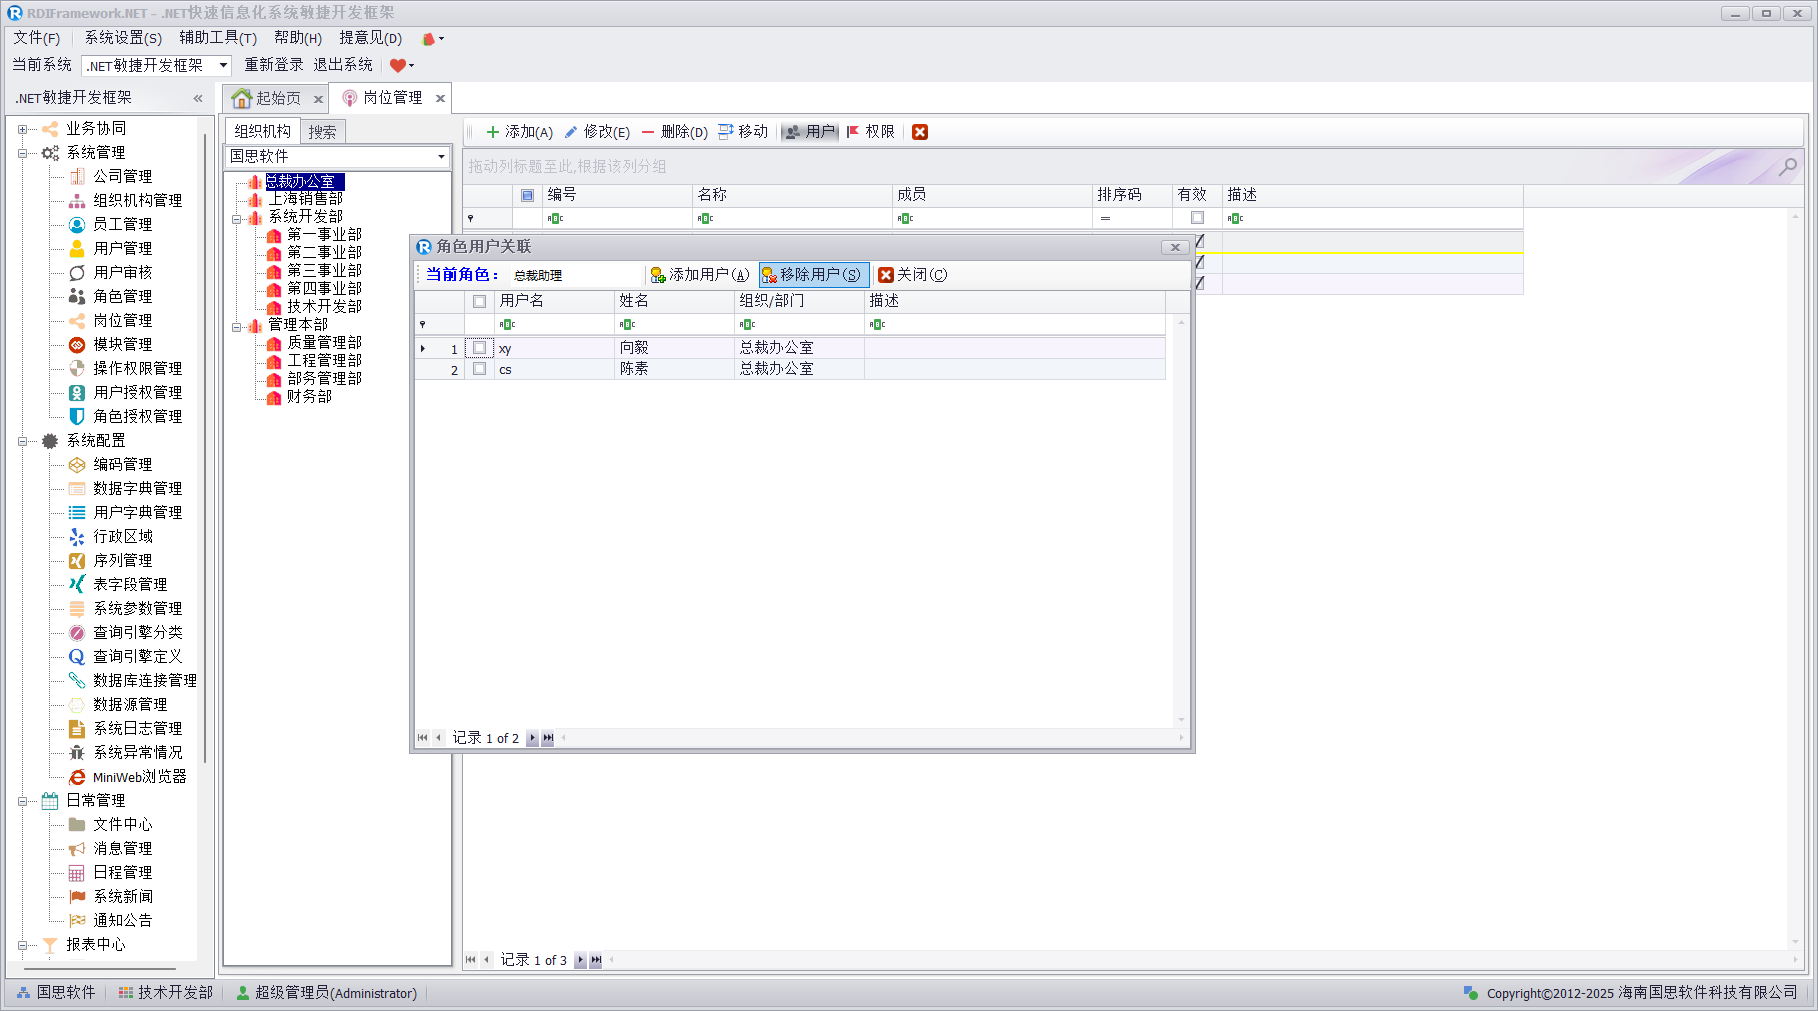Open the Help menu
The width and height of the screenshot is (1818, 1011).
(x=297, y=38)
